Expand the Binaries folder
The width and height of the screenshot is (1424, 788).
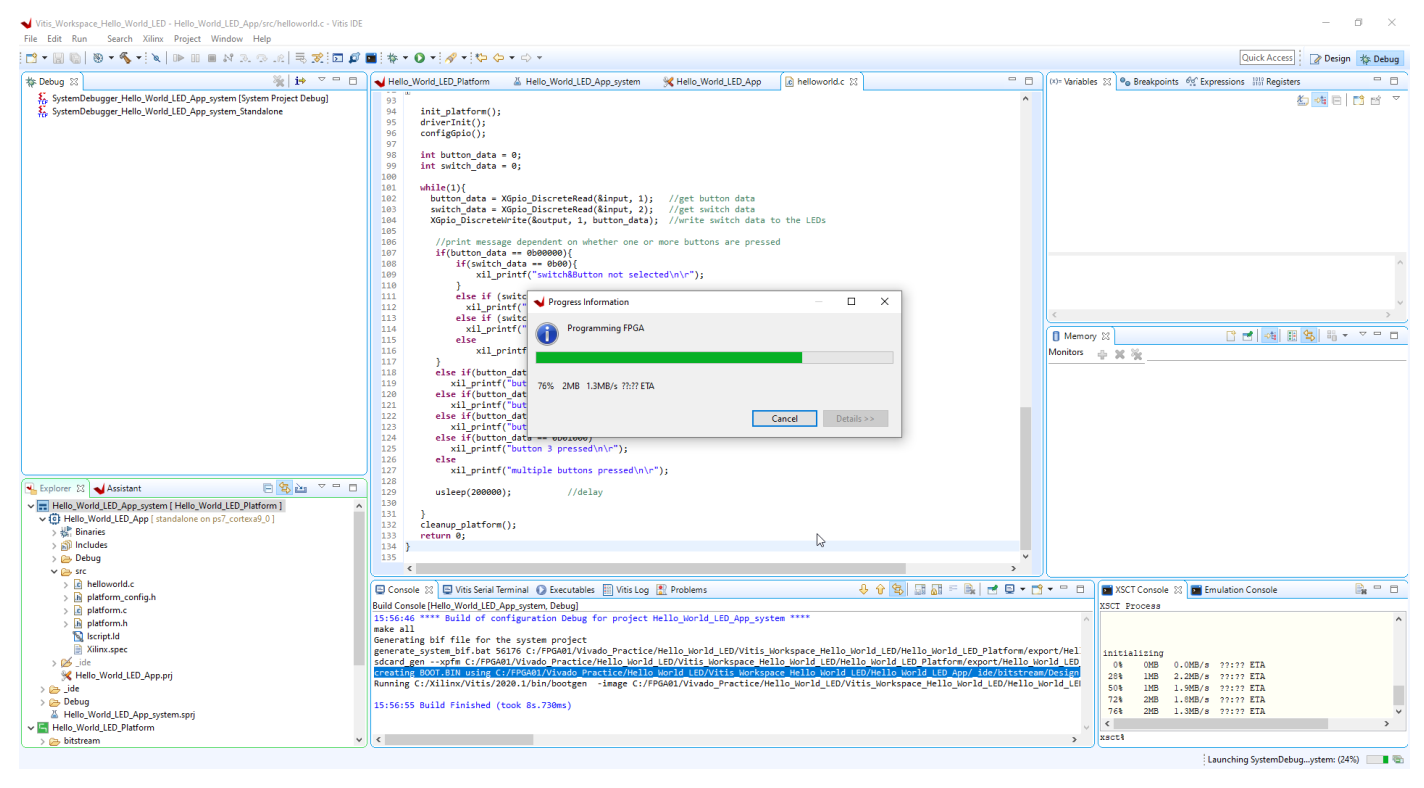click(x=54, y=532)
